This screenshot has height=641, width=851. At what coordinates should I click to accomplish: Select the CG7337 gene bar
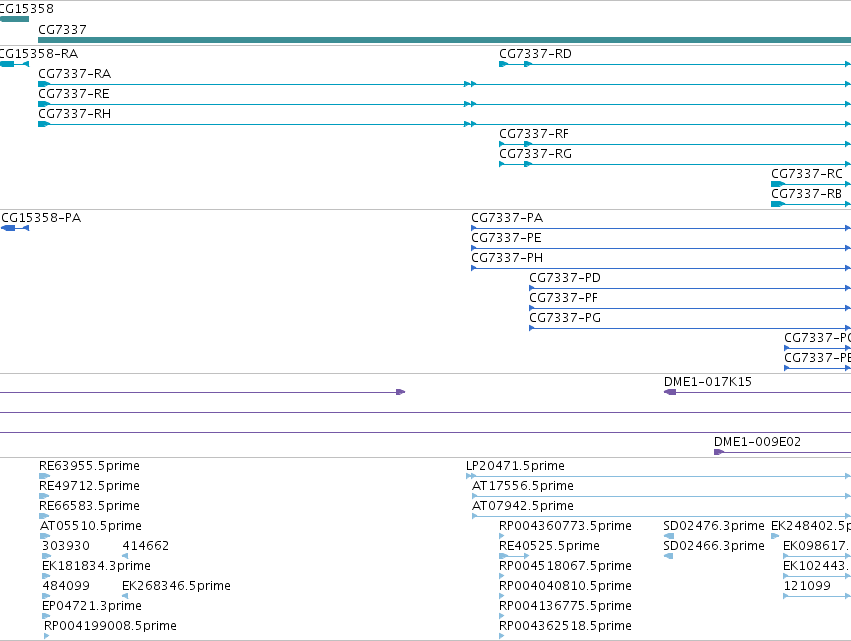click(x=444, y=40)
